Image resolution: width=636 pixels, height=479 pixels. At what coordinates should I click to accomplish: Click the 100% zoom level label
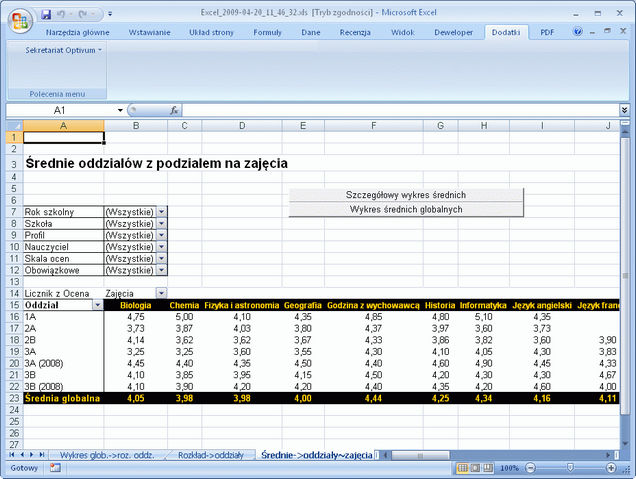pos(509,468)
